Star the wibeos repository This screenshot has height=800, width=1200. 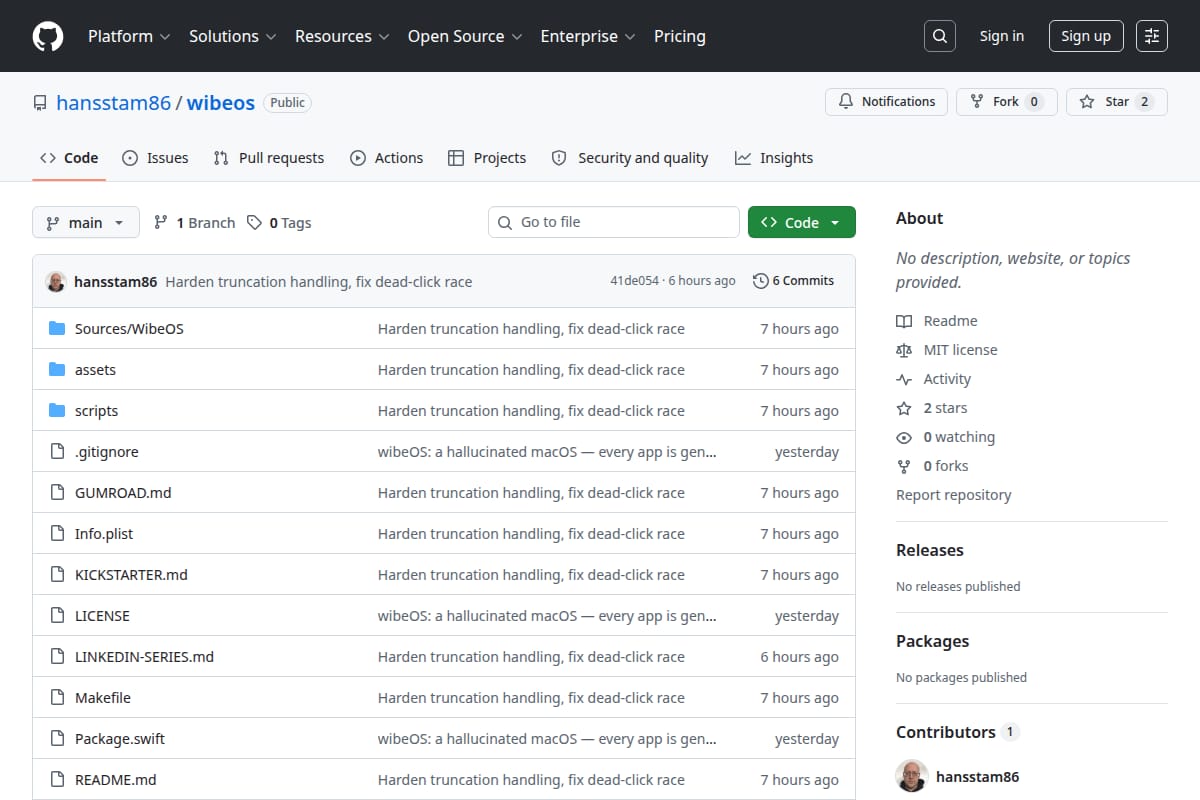click(1117, 102)
